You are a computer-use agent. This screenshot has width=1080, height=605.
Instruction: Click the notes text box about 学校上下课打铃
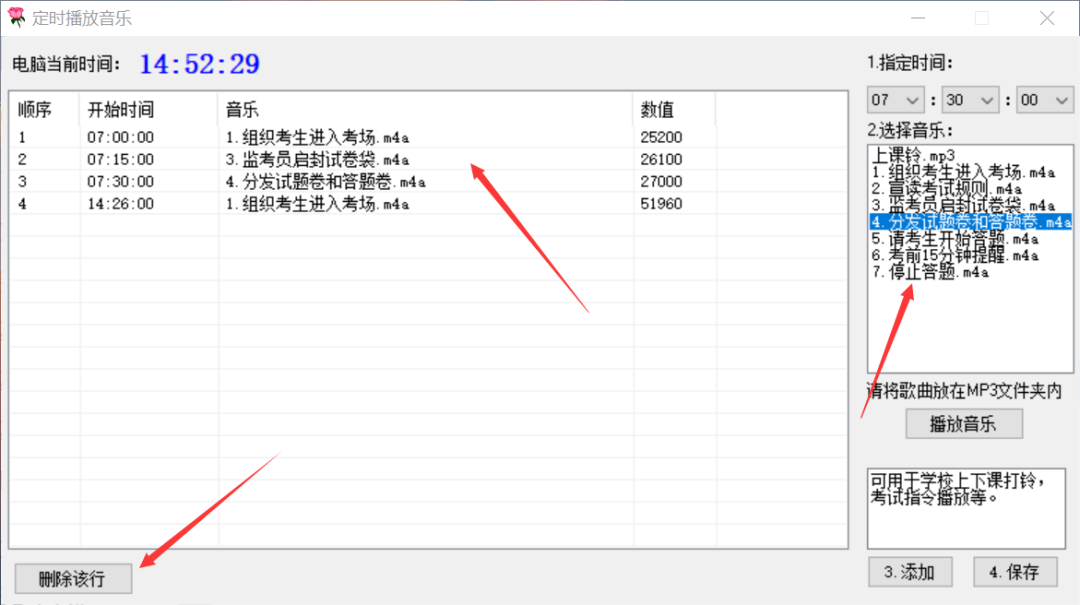(x=966, y=509)
